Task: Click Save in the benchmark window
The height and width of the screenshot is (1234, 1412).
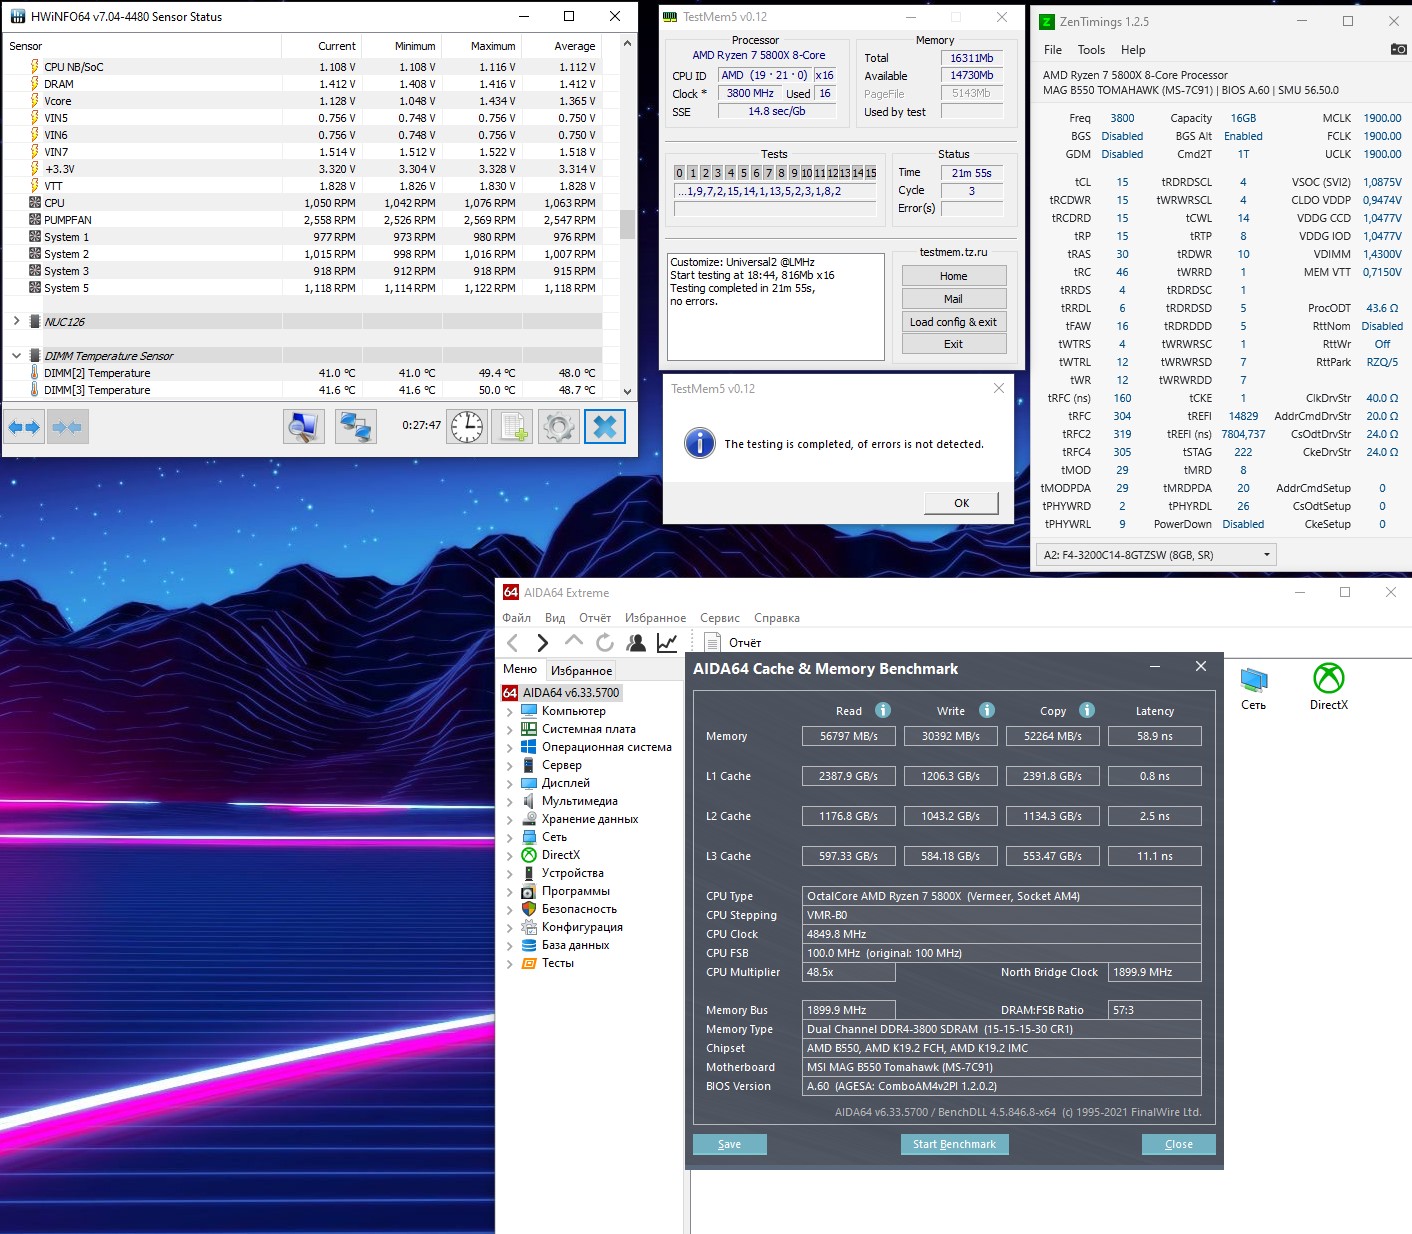Action: click(x=730, y=1144)
